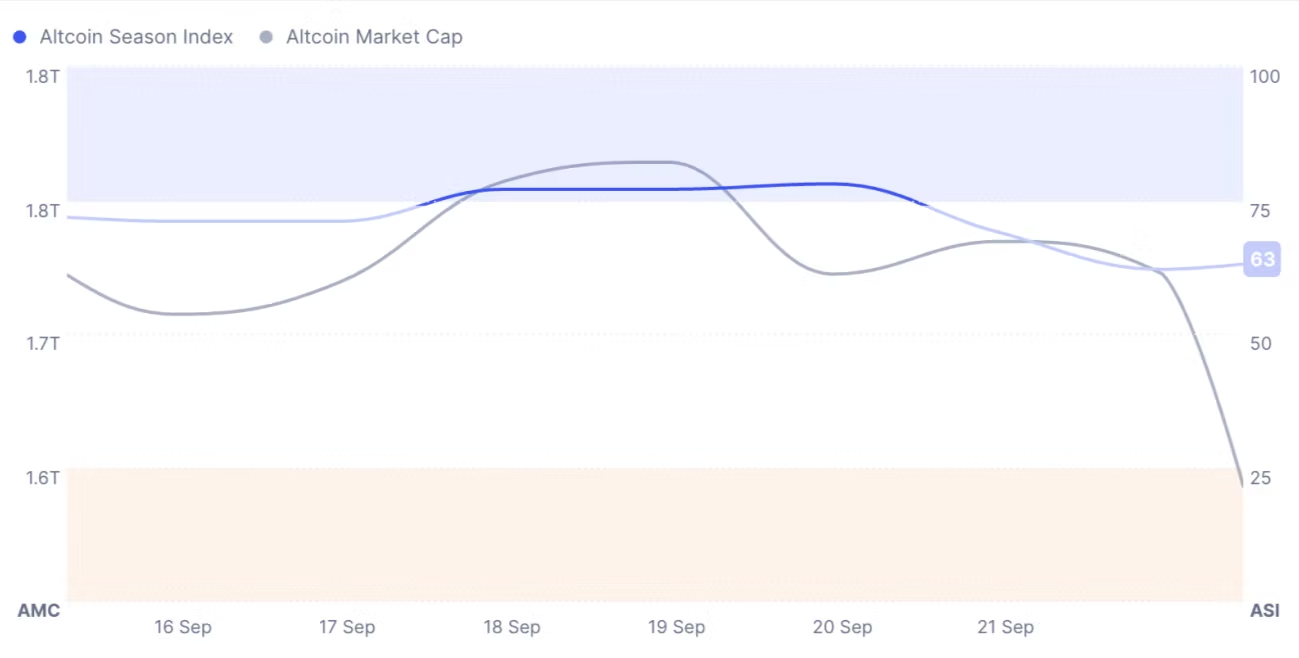Select the AMC axis label
Screen dimensions: 1299x658
(39, 610)
